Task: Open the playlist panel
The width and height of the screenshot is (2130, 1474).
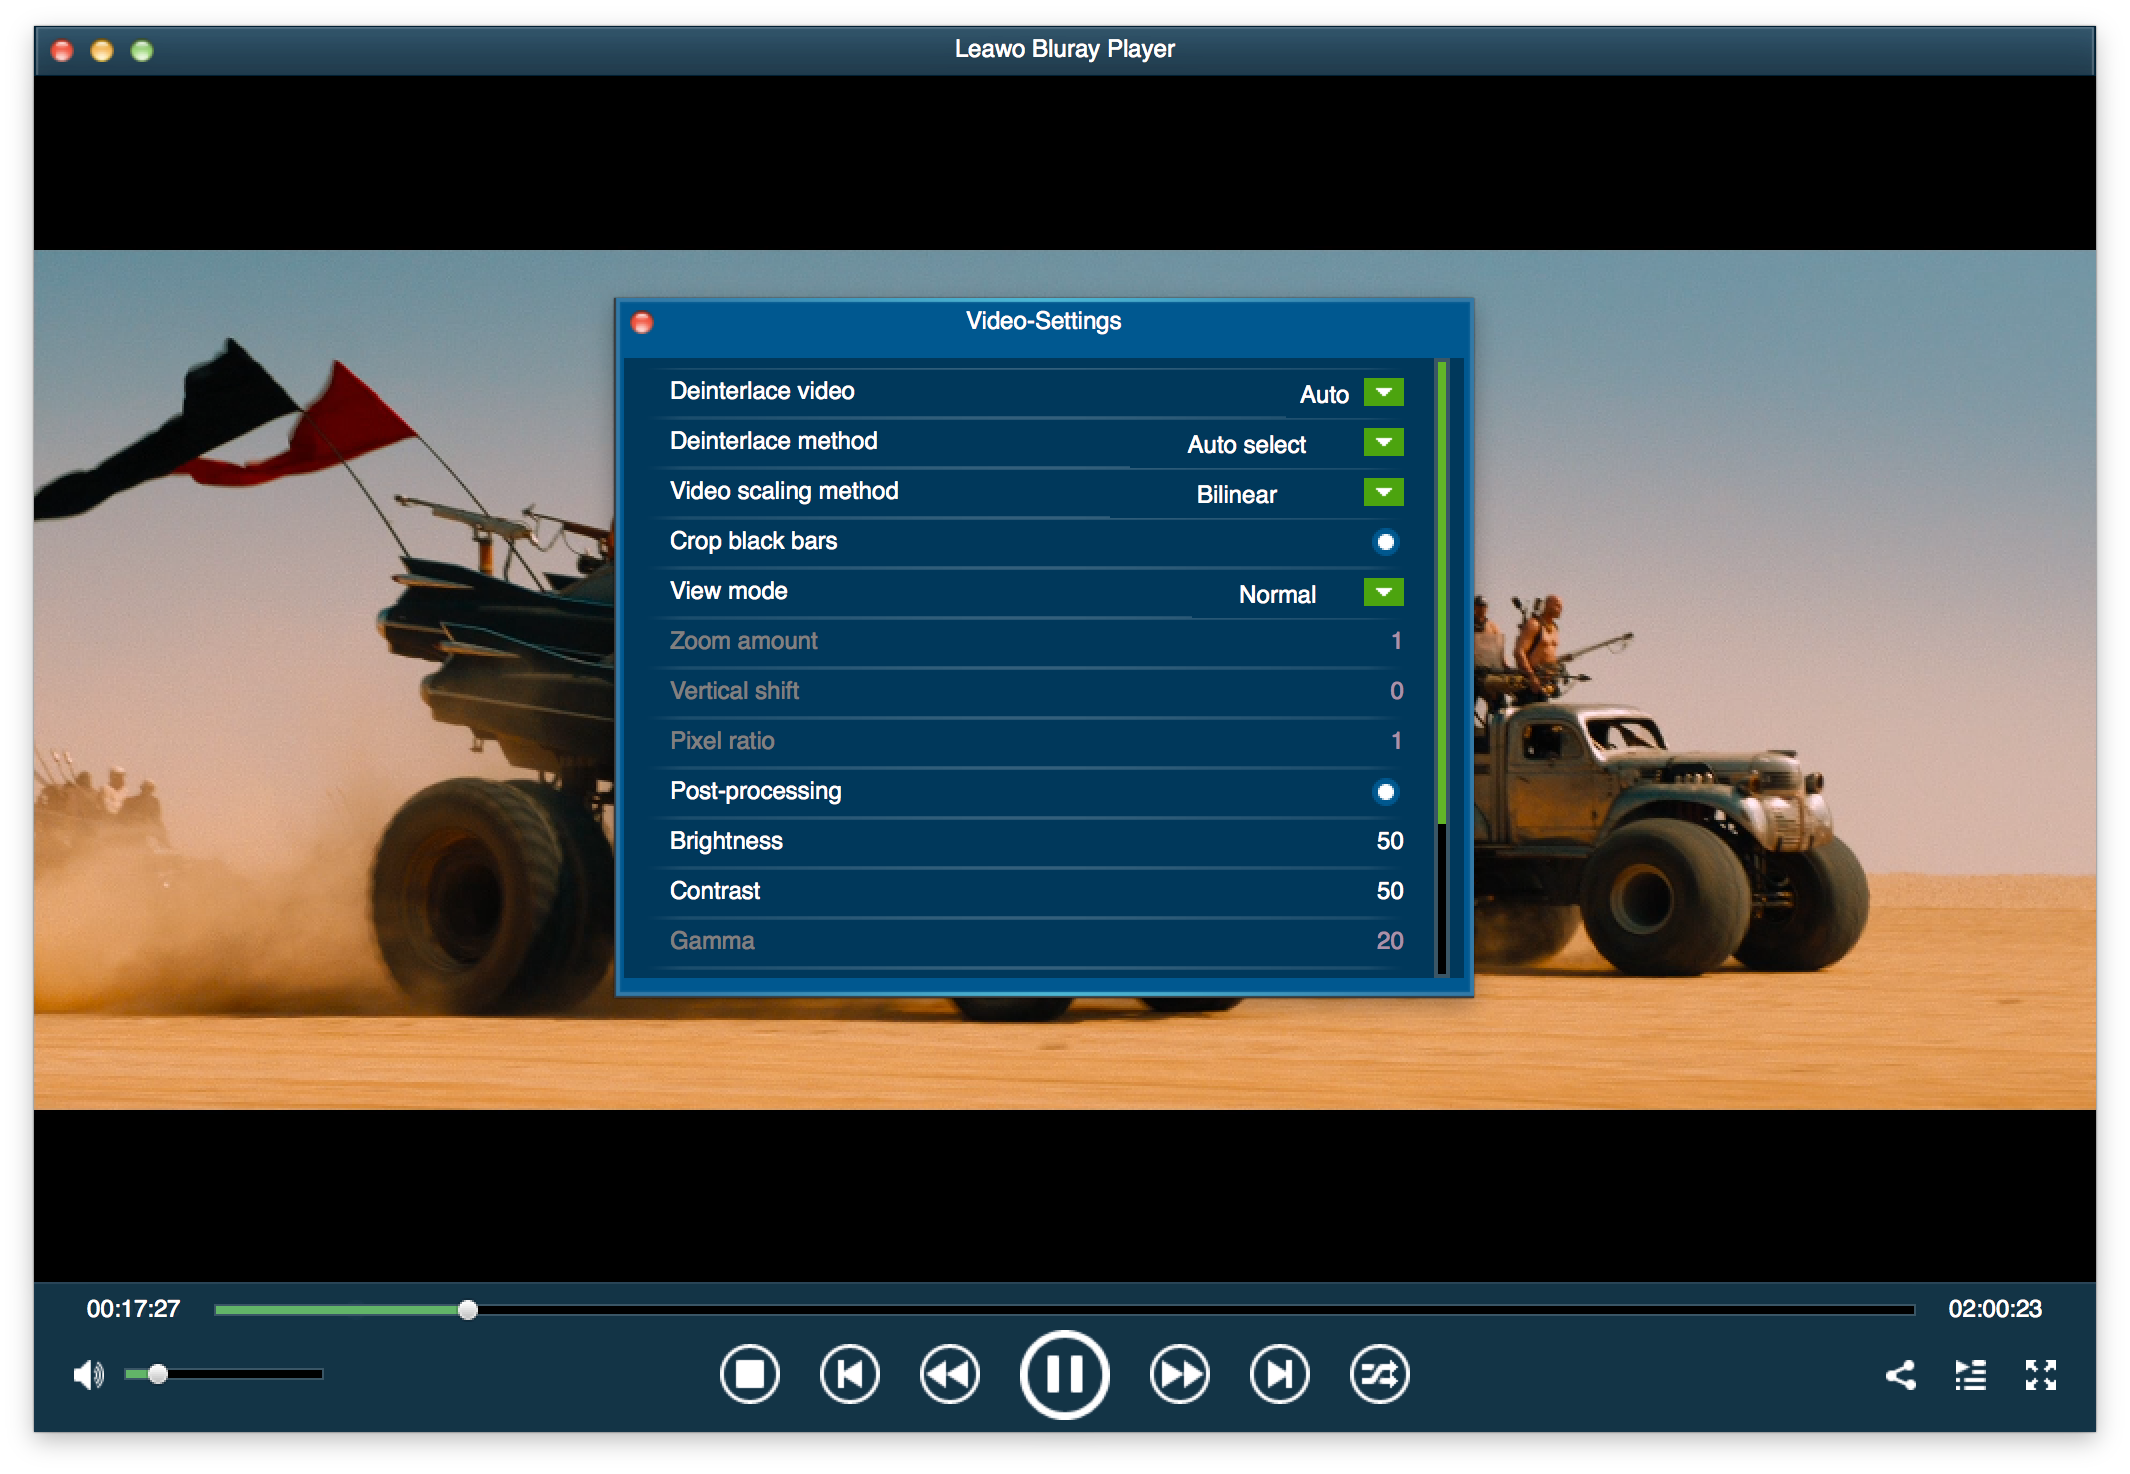Action: click(1970, 1375)
